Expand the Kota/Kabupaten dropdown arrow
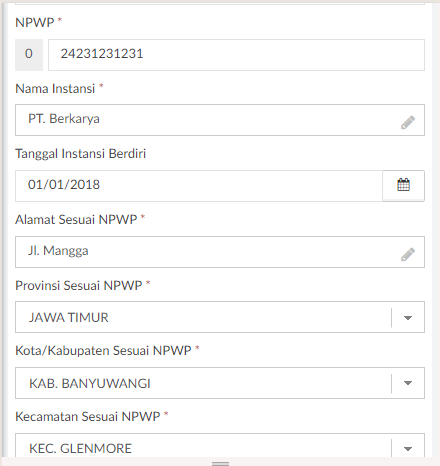This screenshot has width=440, height=466. click(408, 383)
